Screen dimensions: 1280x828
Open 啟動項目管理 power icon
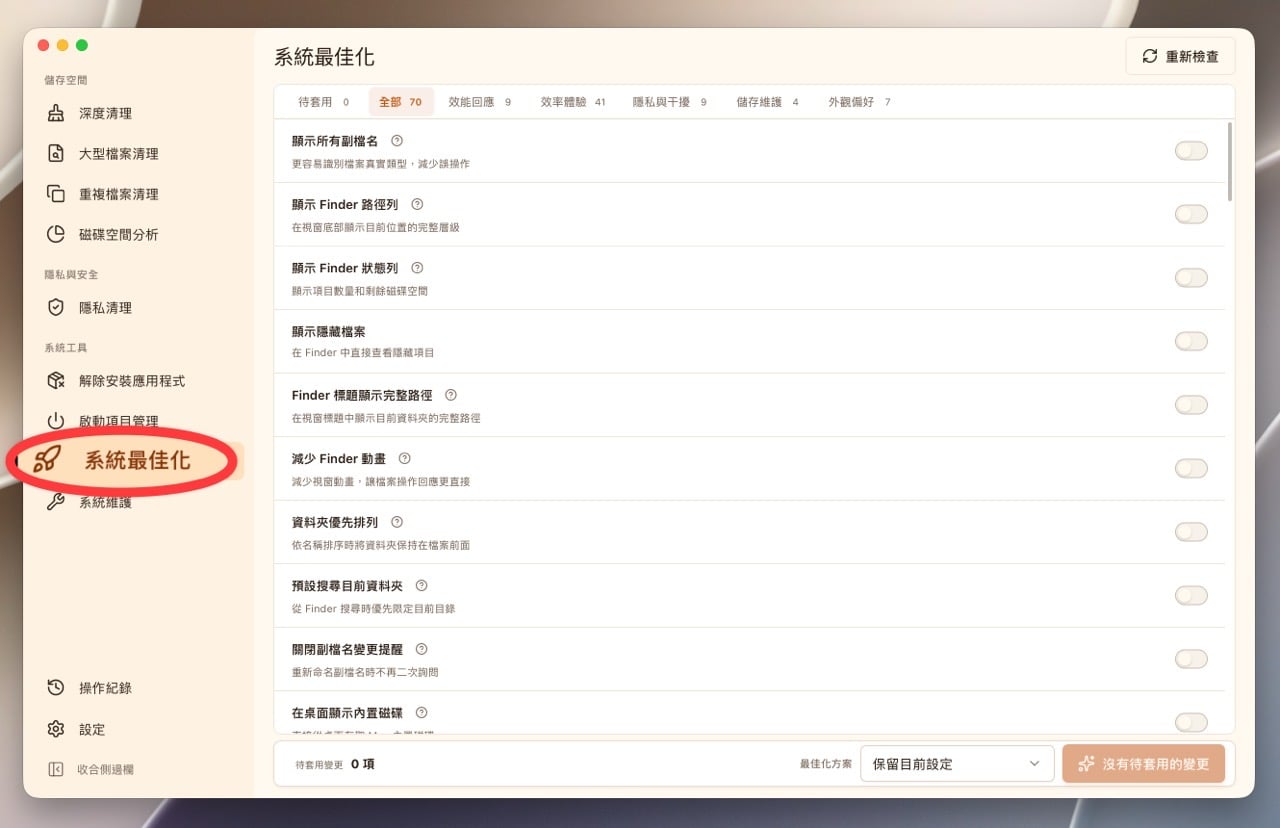click(x=57, y=421)
